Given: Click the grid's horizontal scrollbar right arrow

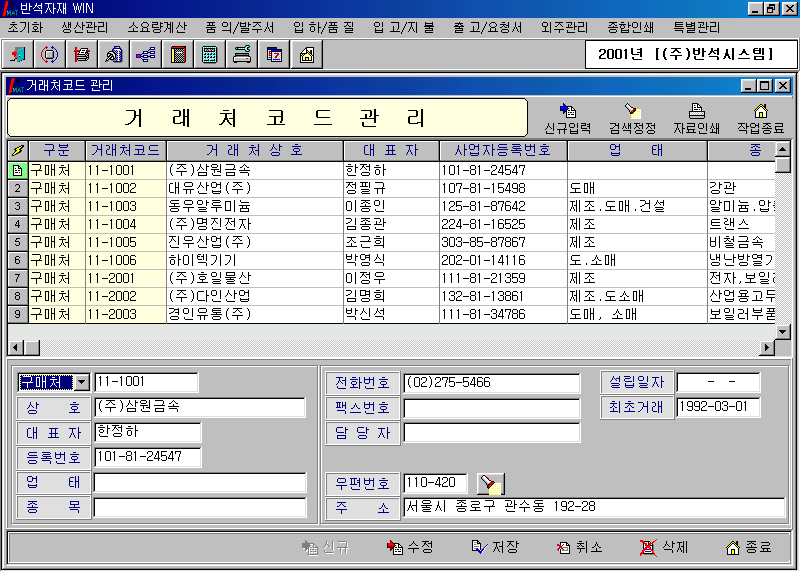Looking at the screenshot, I should pyautogui.click(x=768, y=347).
